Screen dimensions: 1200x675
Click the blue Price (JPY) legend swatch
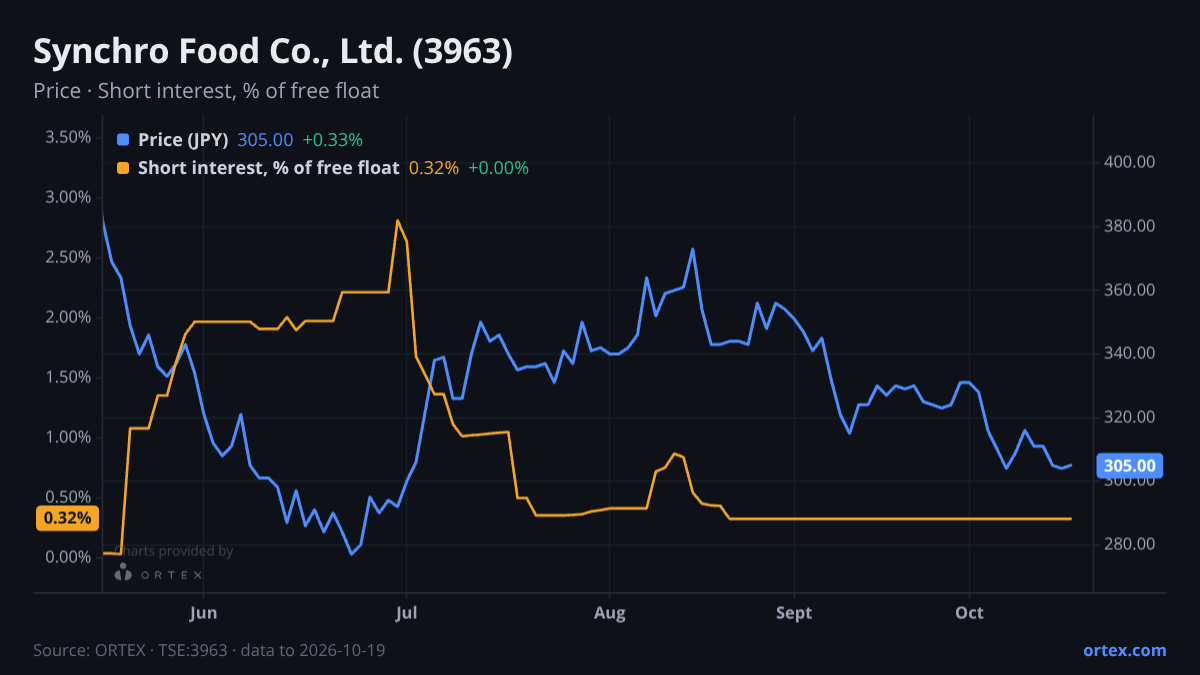coord(123,140)
